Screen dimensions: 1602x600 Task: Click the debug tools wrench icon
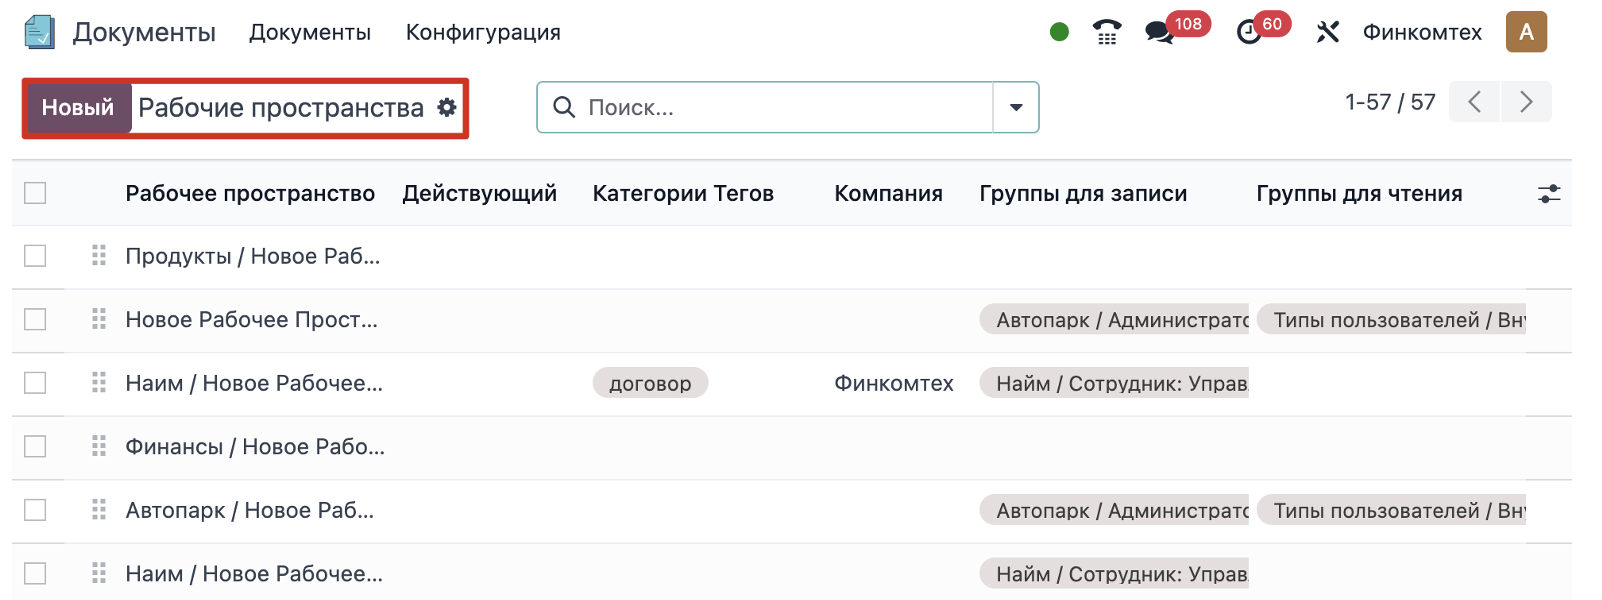click(x=1327, y=32)
